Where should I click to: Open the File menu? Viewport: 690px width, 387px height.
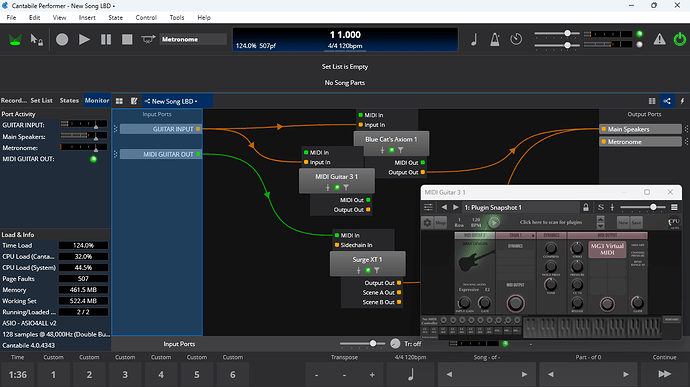[x=11, y=18]
